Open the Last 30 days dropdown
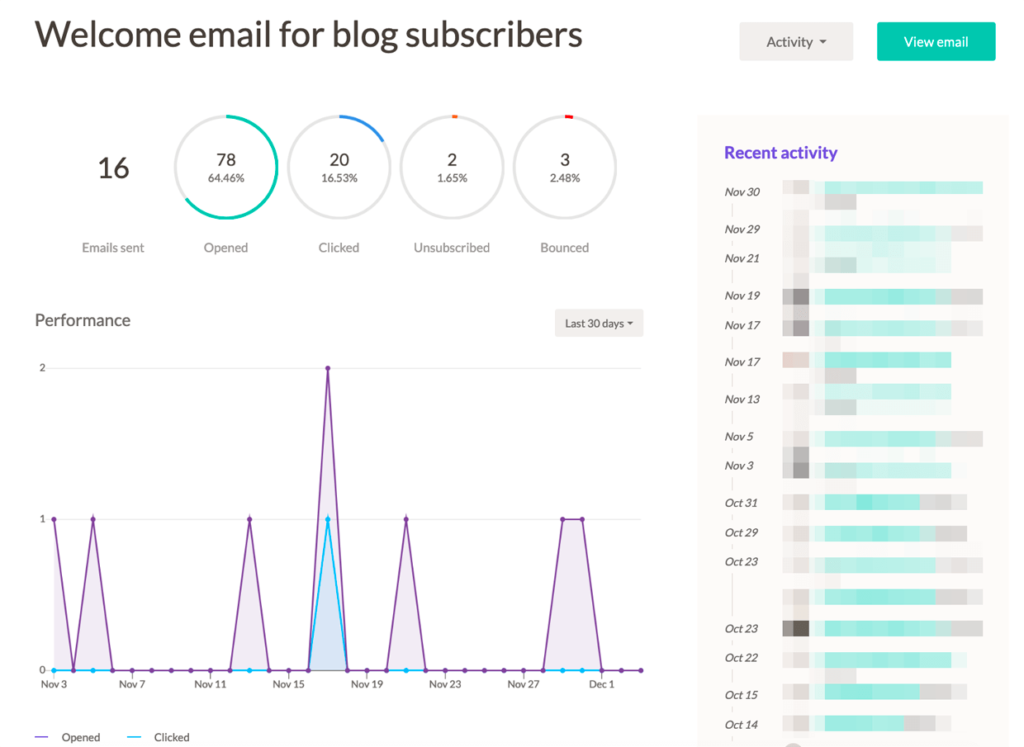The width and height of the screenshot is (1024, 747). (x=599, y=323)
